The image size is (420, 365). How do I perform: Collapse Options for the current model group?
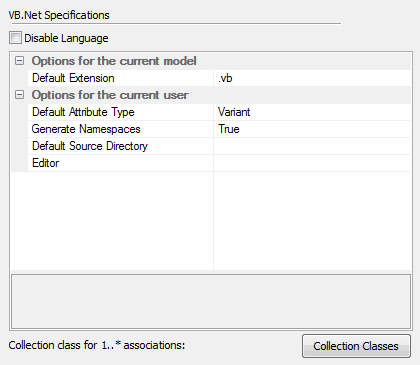(20, 61)
